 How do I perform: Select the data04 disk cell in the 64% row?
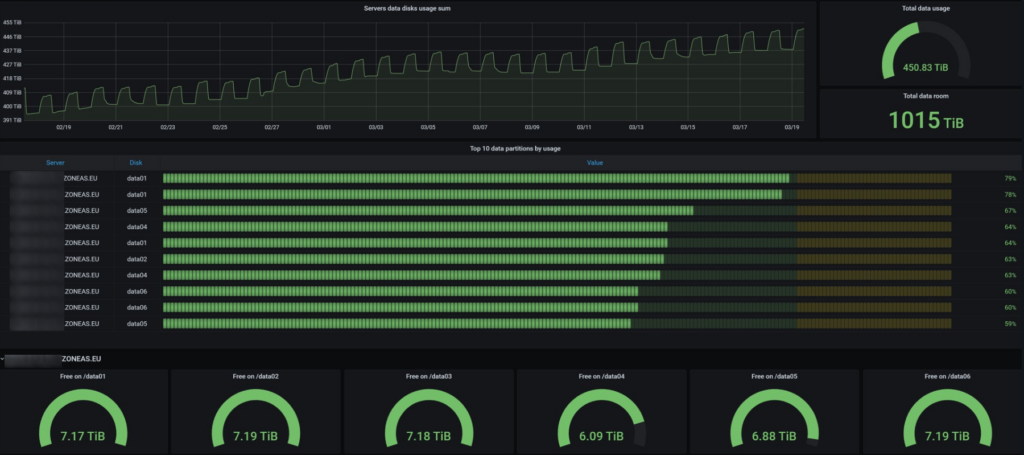coord(136,227)
